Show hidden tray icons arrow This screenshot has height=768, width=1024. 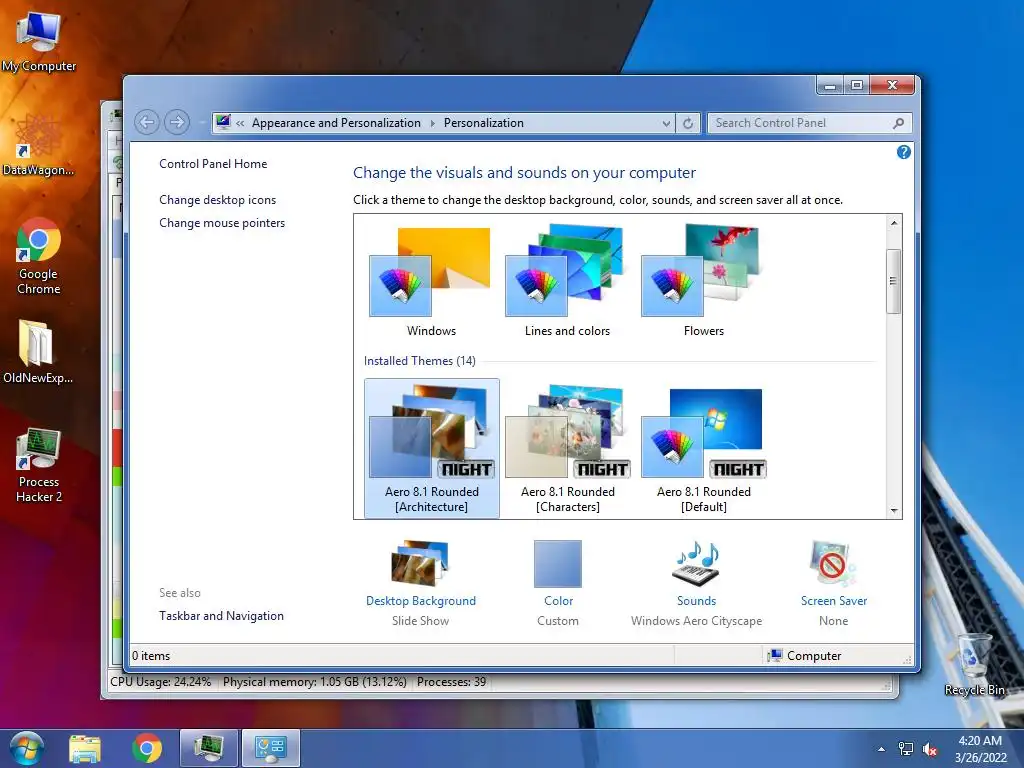(x=882, y=749)
